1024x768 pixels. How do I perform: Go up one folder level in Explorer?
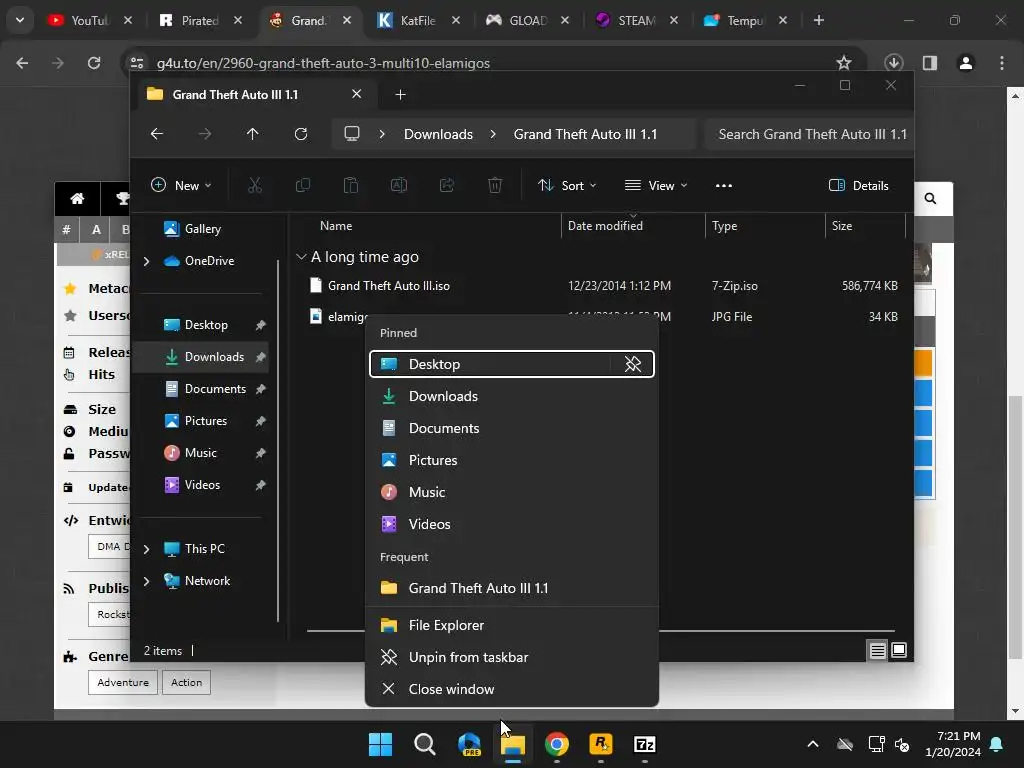pos(253,134)
